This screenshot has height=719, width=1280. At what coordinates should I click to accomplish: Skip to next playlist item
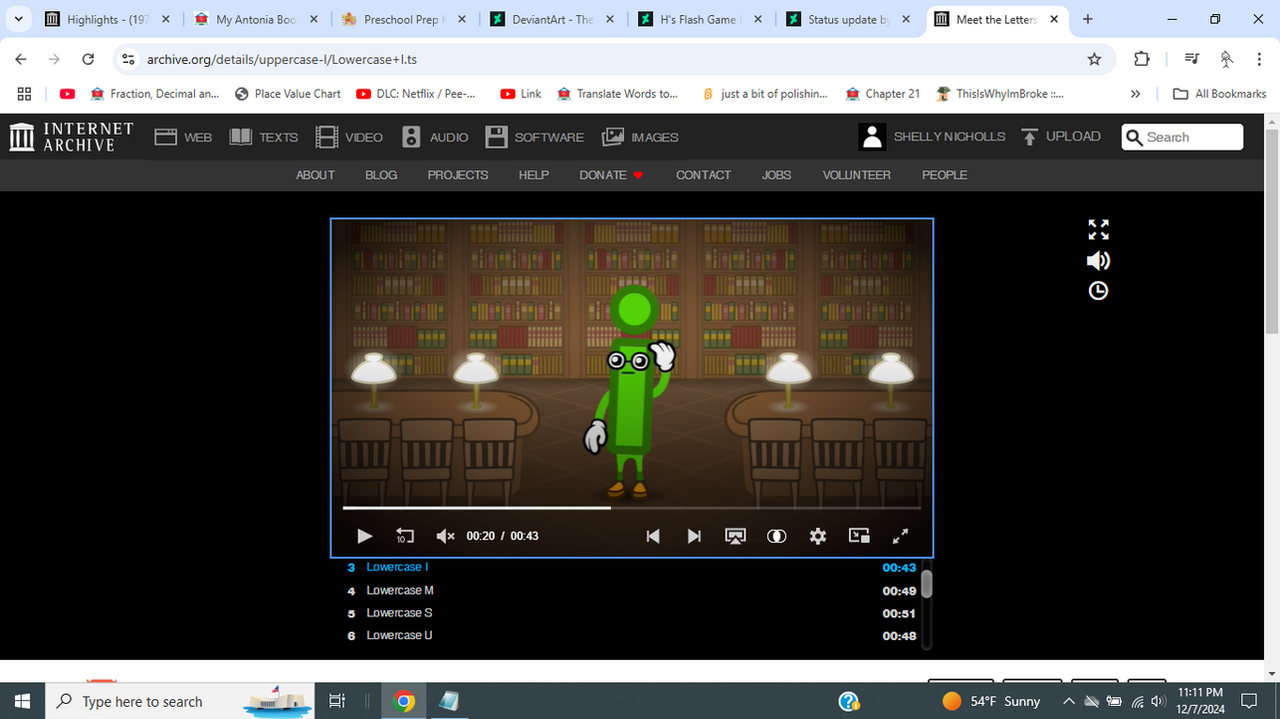[694, 536]
